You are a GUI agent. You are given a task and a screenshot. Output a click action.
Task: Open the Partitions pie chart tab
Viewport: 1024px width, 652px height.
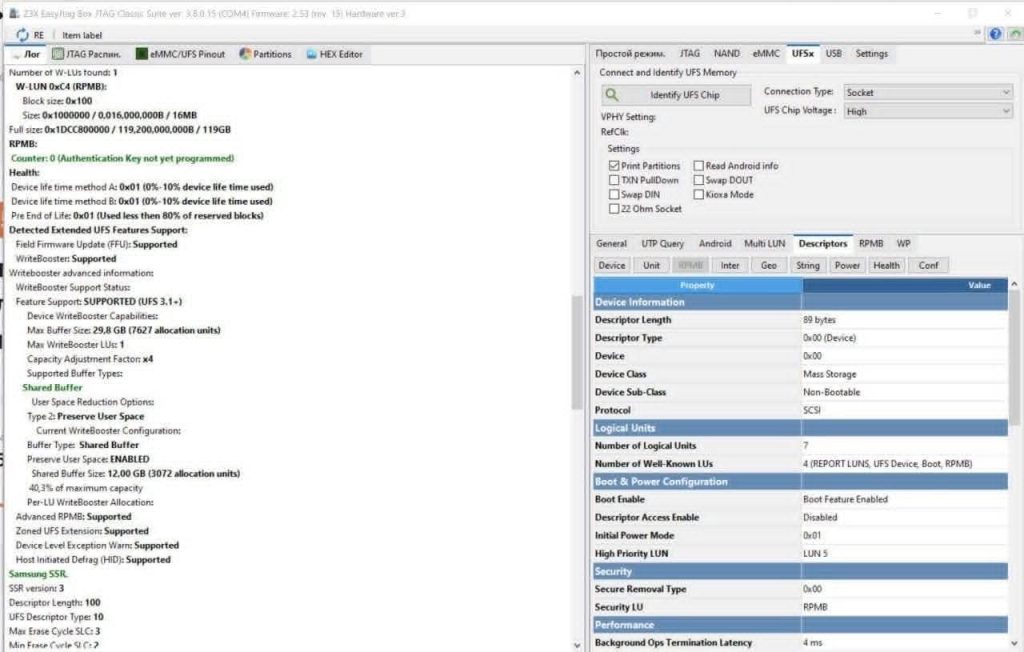(x=245, y=54)
